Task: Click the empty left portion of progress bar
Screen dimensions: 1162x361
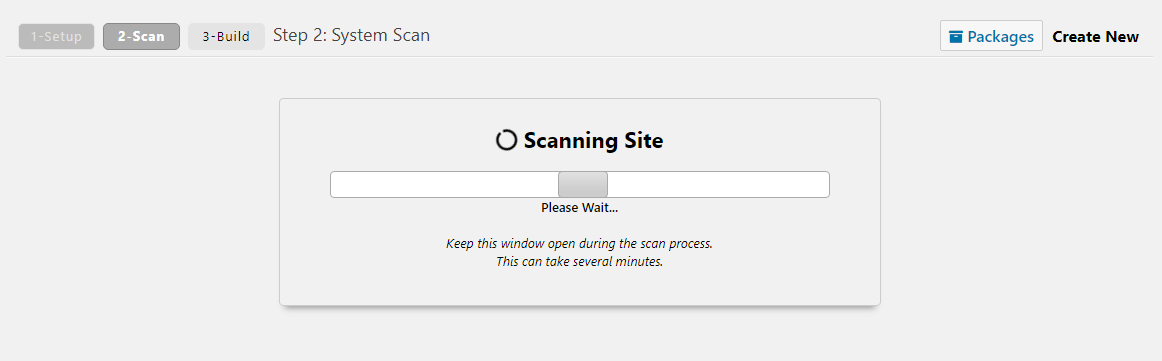Action: point(444,185)
